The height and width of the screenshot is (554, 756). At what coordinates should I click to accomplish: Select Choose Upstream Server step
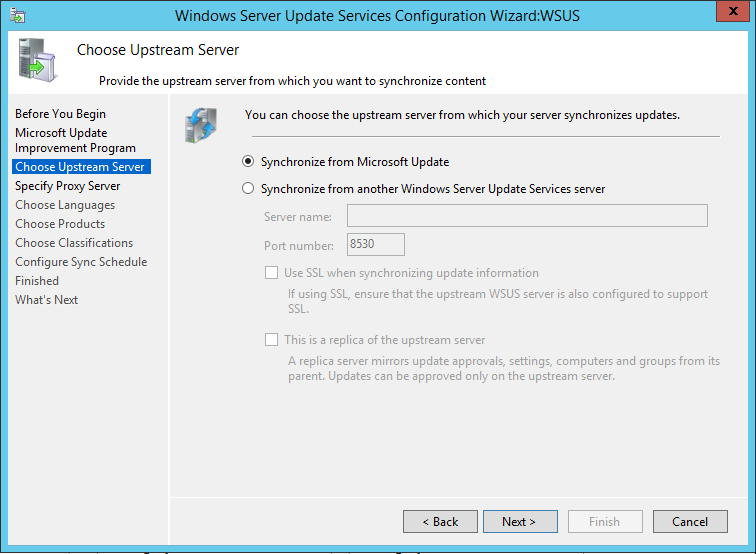tap(81, 167)
